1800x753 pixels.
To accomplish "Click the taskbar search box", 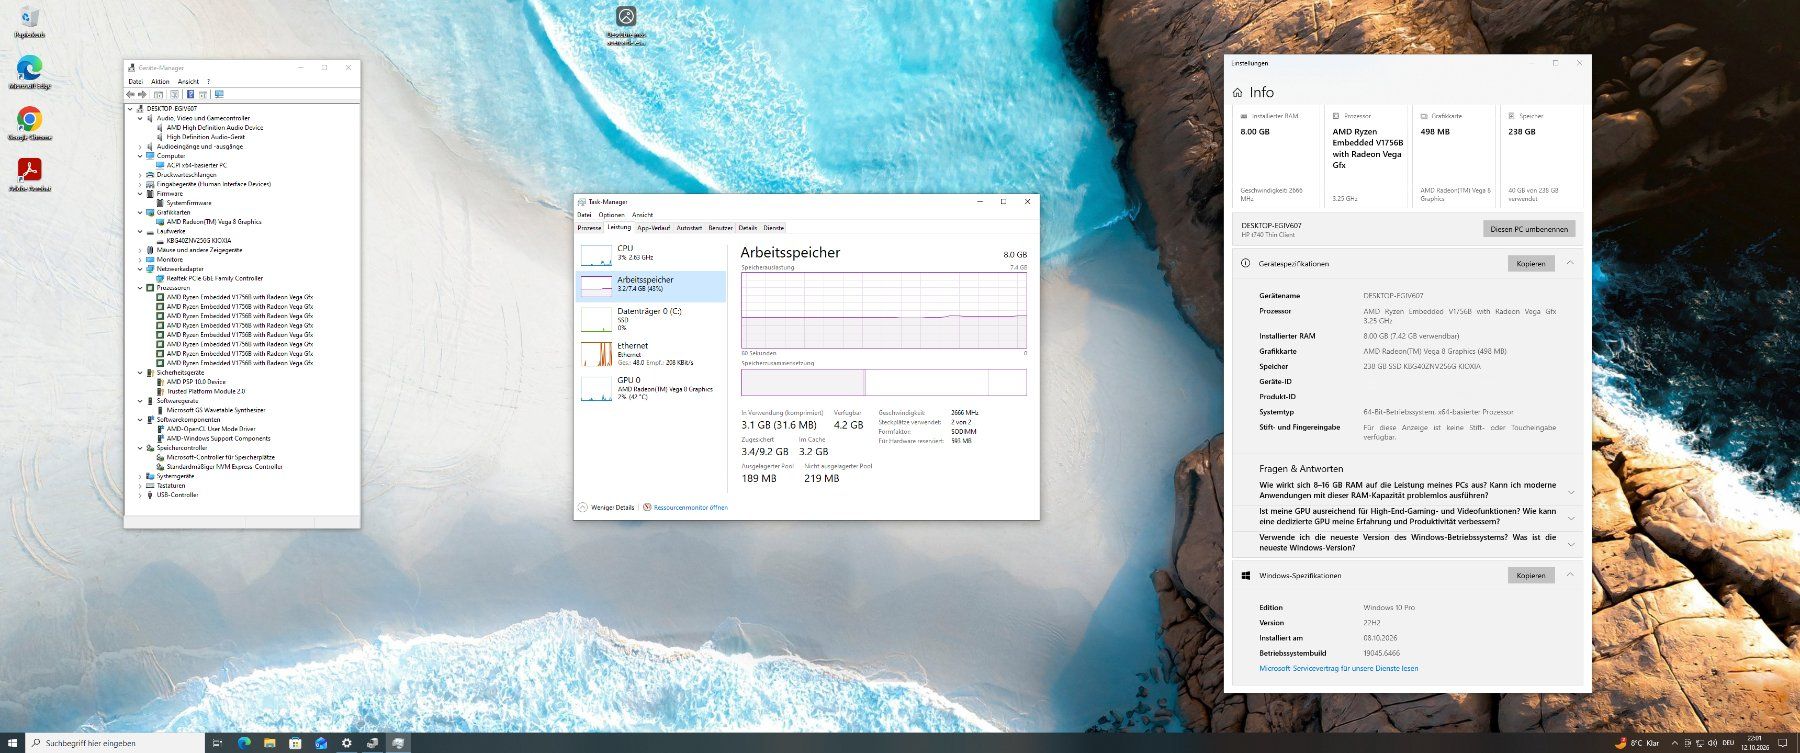I will pos(113,743).
